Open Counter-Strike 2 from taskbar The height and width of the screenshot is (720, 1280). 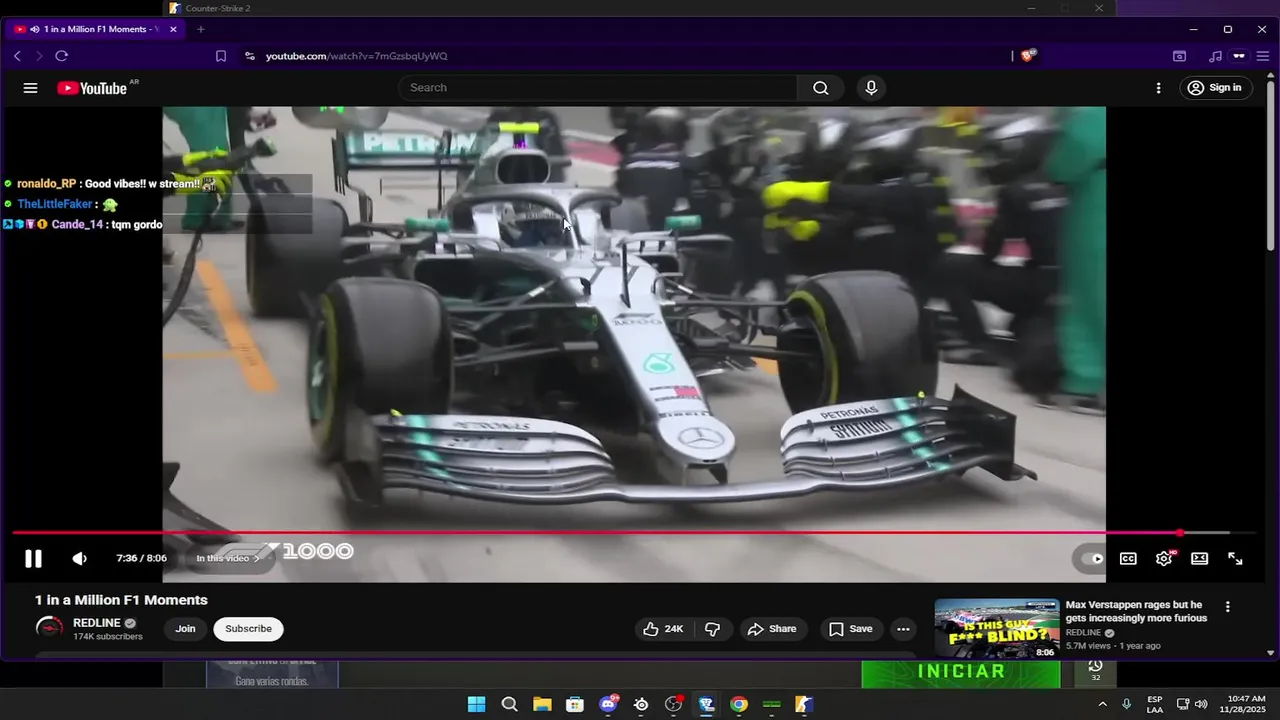(803, 704)
